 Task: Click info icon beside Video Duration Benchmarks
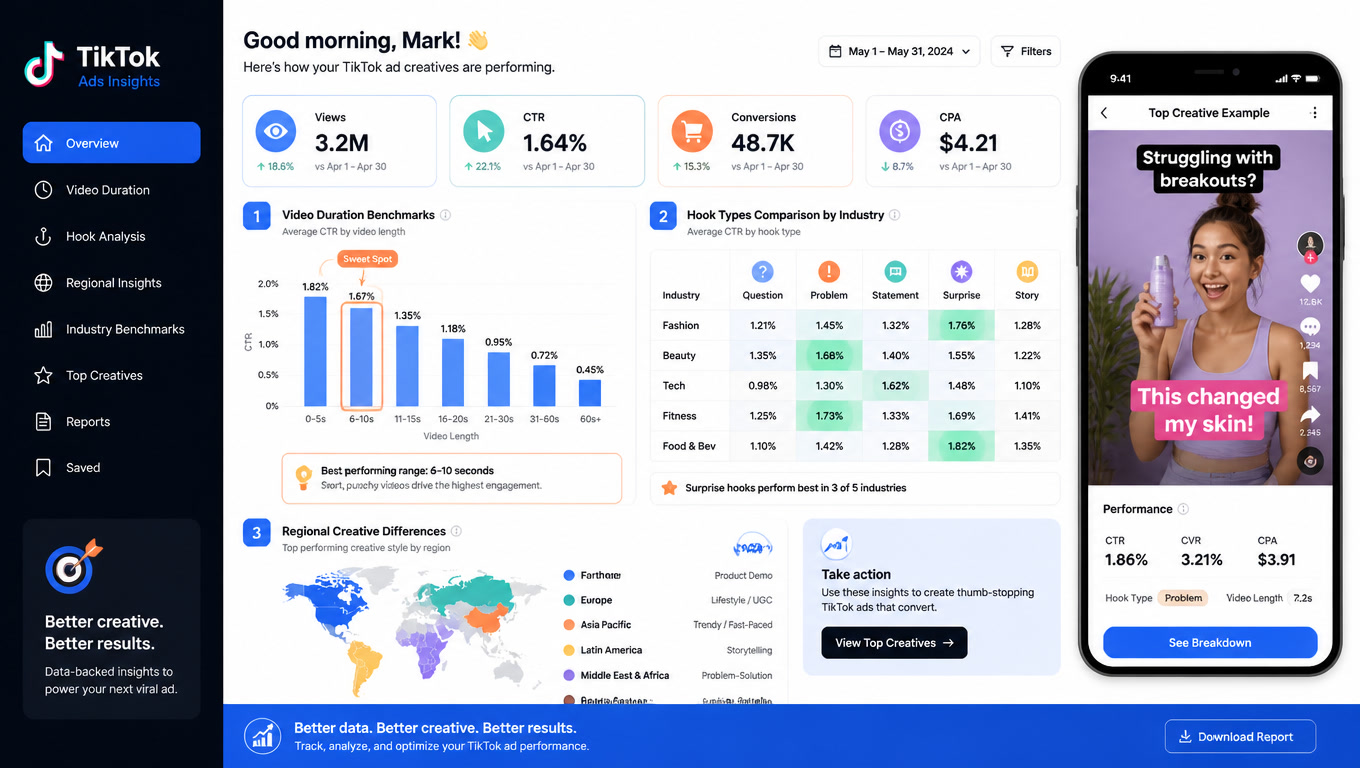[445, 215]
